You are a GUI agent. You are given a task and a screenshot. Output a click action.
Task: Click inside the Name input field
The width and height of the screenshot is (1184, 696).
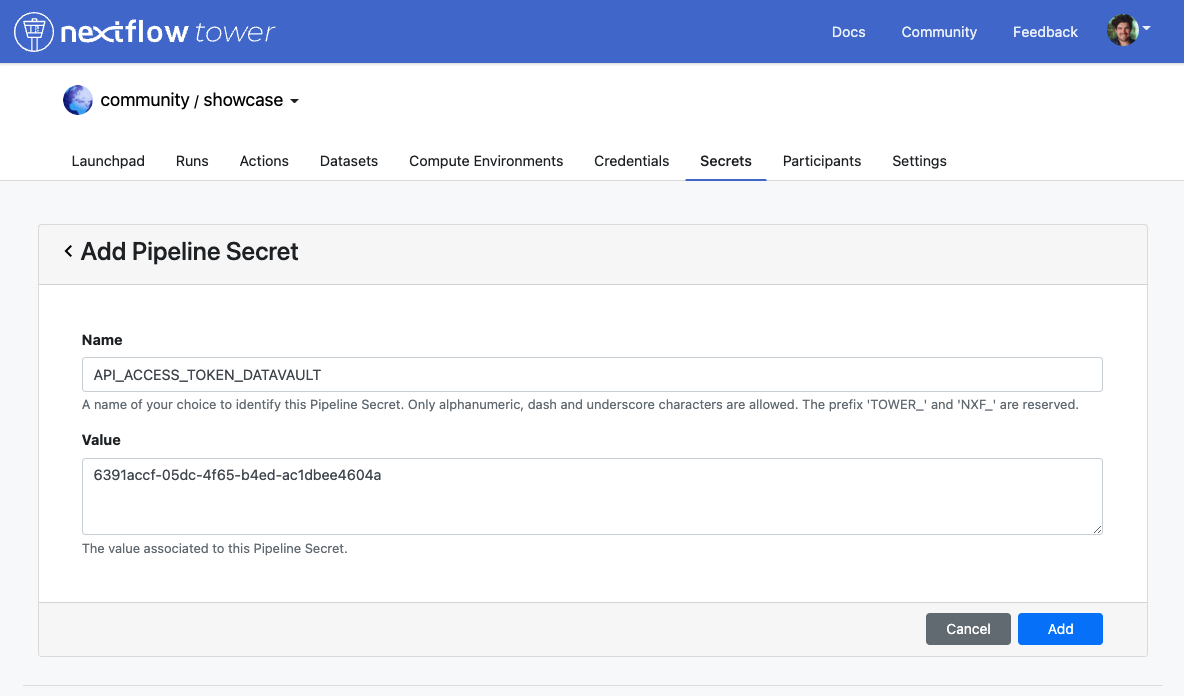[x=592, y=374]
